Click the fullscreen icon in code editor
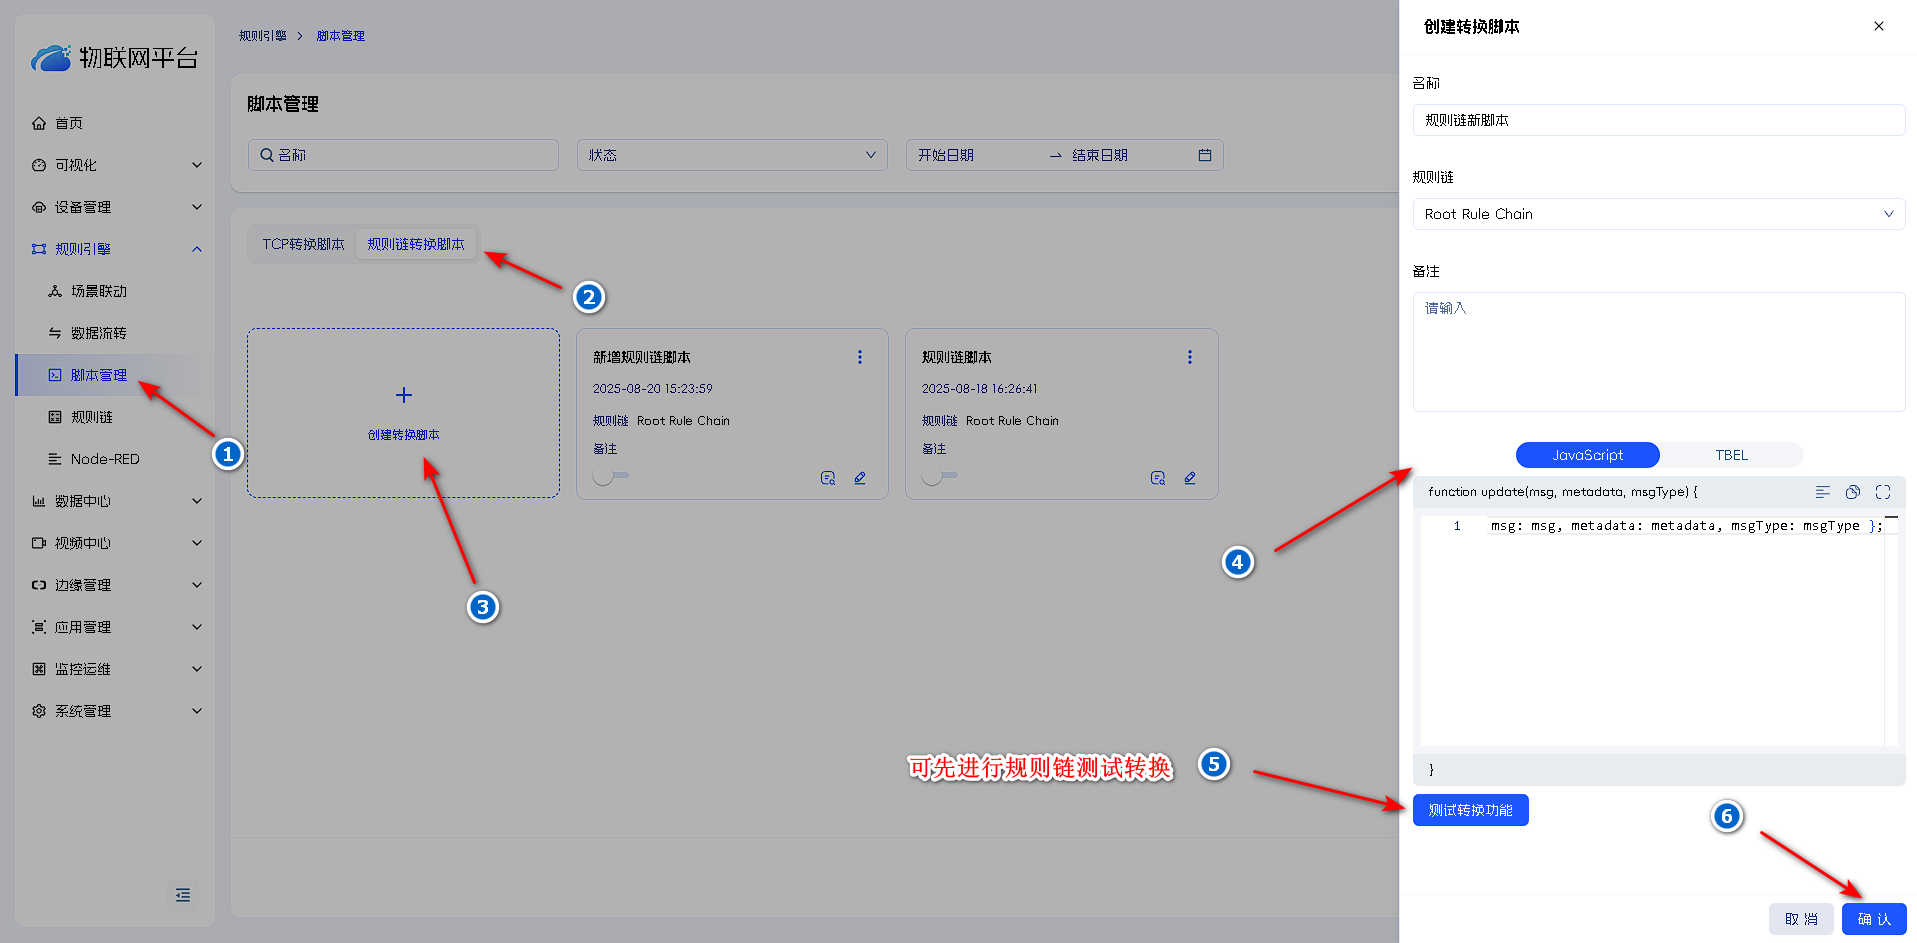Viewport: 1917px width, 943px height. tap(1883, 492)
